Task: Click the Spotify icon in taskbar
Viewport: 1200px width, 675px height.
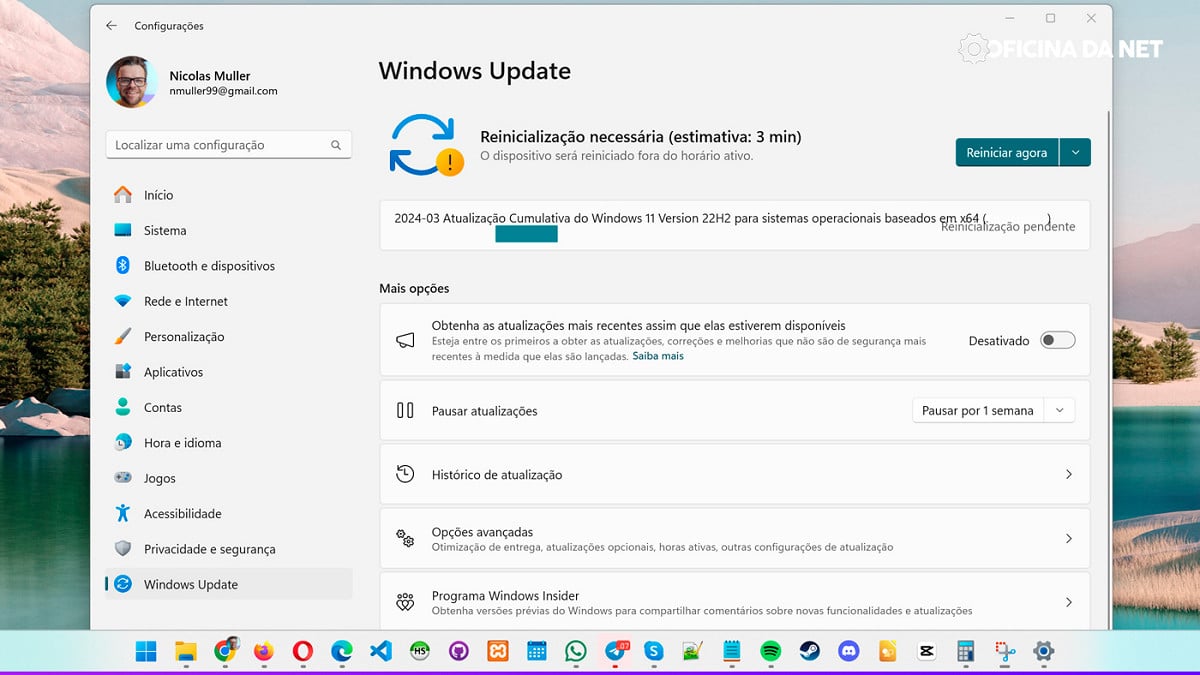Action: pos(770,651)
